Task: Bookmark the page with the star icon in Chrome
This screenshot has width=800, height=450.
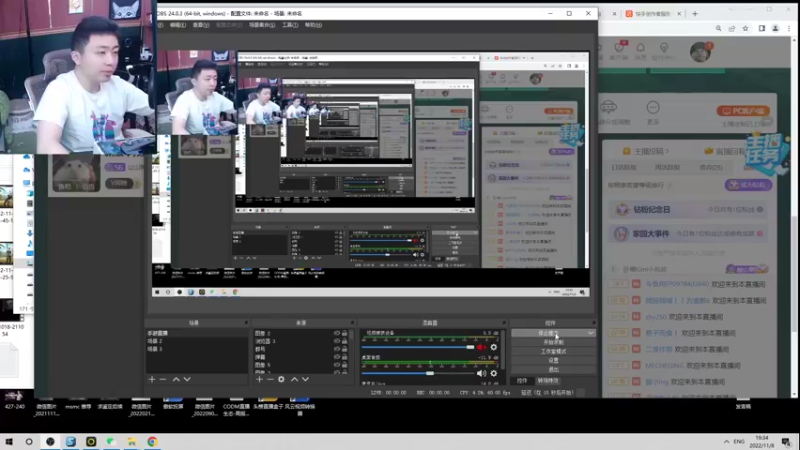Action: pyautogui.click(x=745, y=29)
